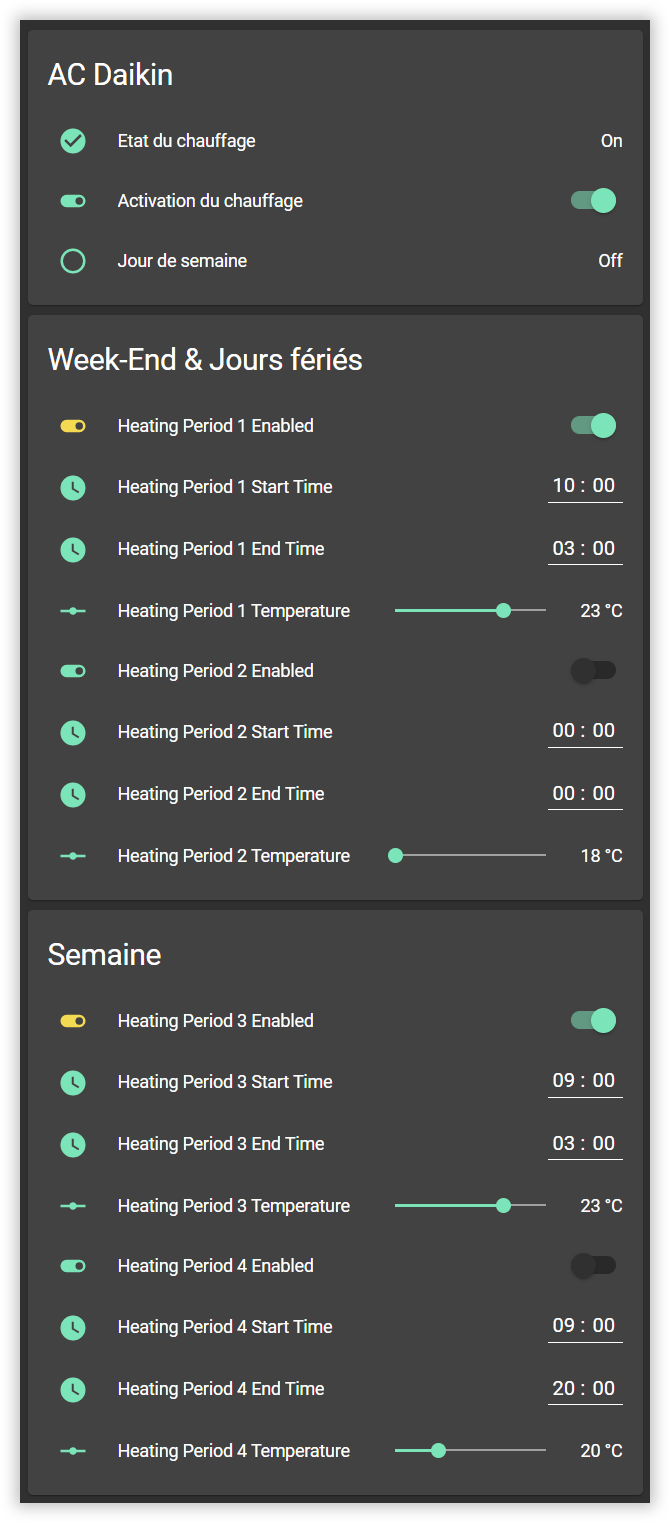
Task: Click the clock icon for Heating Period 4 Start Time
Action: [73, 1328]
